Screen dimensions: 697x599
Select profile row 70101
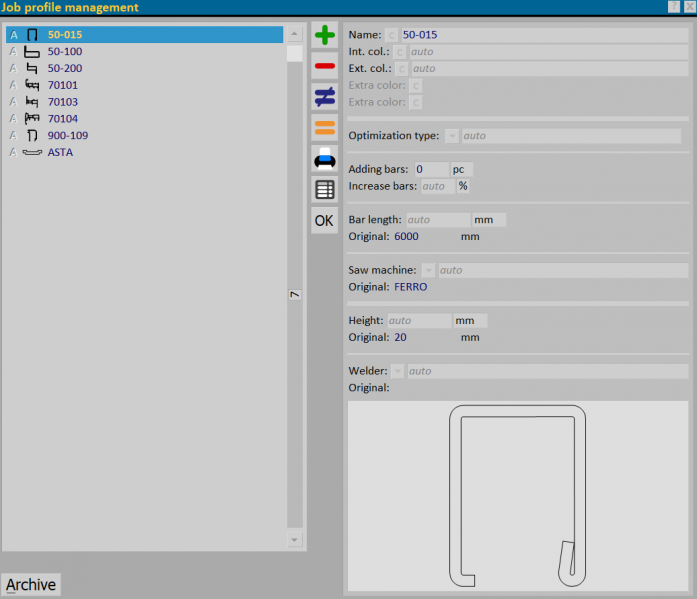coord(144,85)
